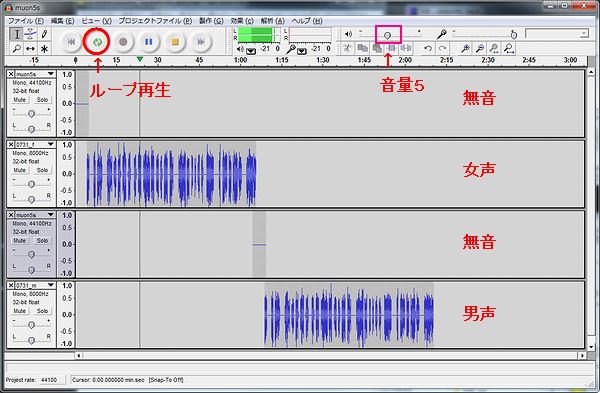Viewport: 600px width, 393px height.
Task: Click the output volume slider knob
Action: 387,36
